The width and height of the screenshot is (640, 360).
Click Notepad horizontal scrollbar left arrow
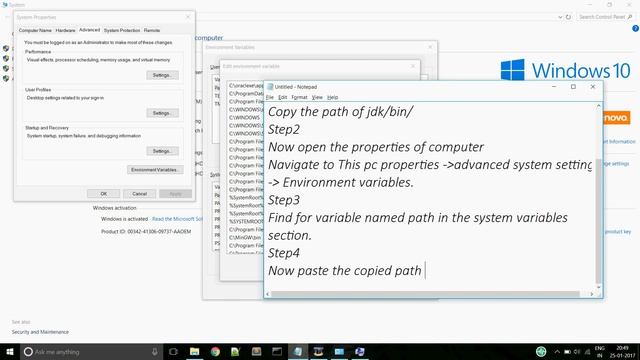pos(268,294)
